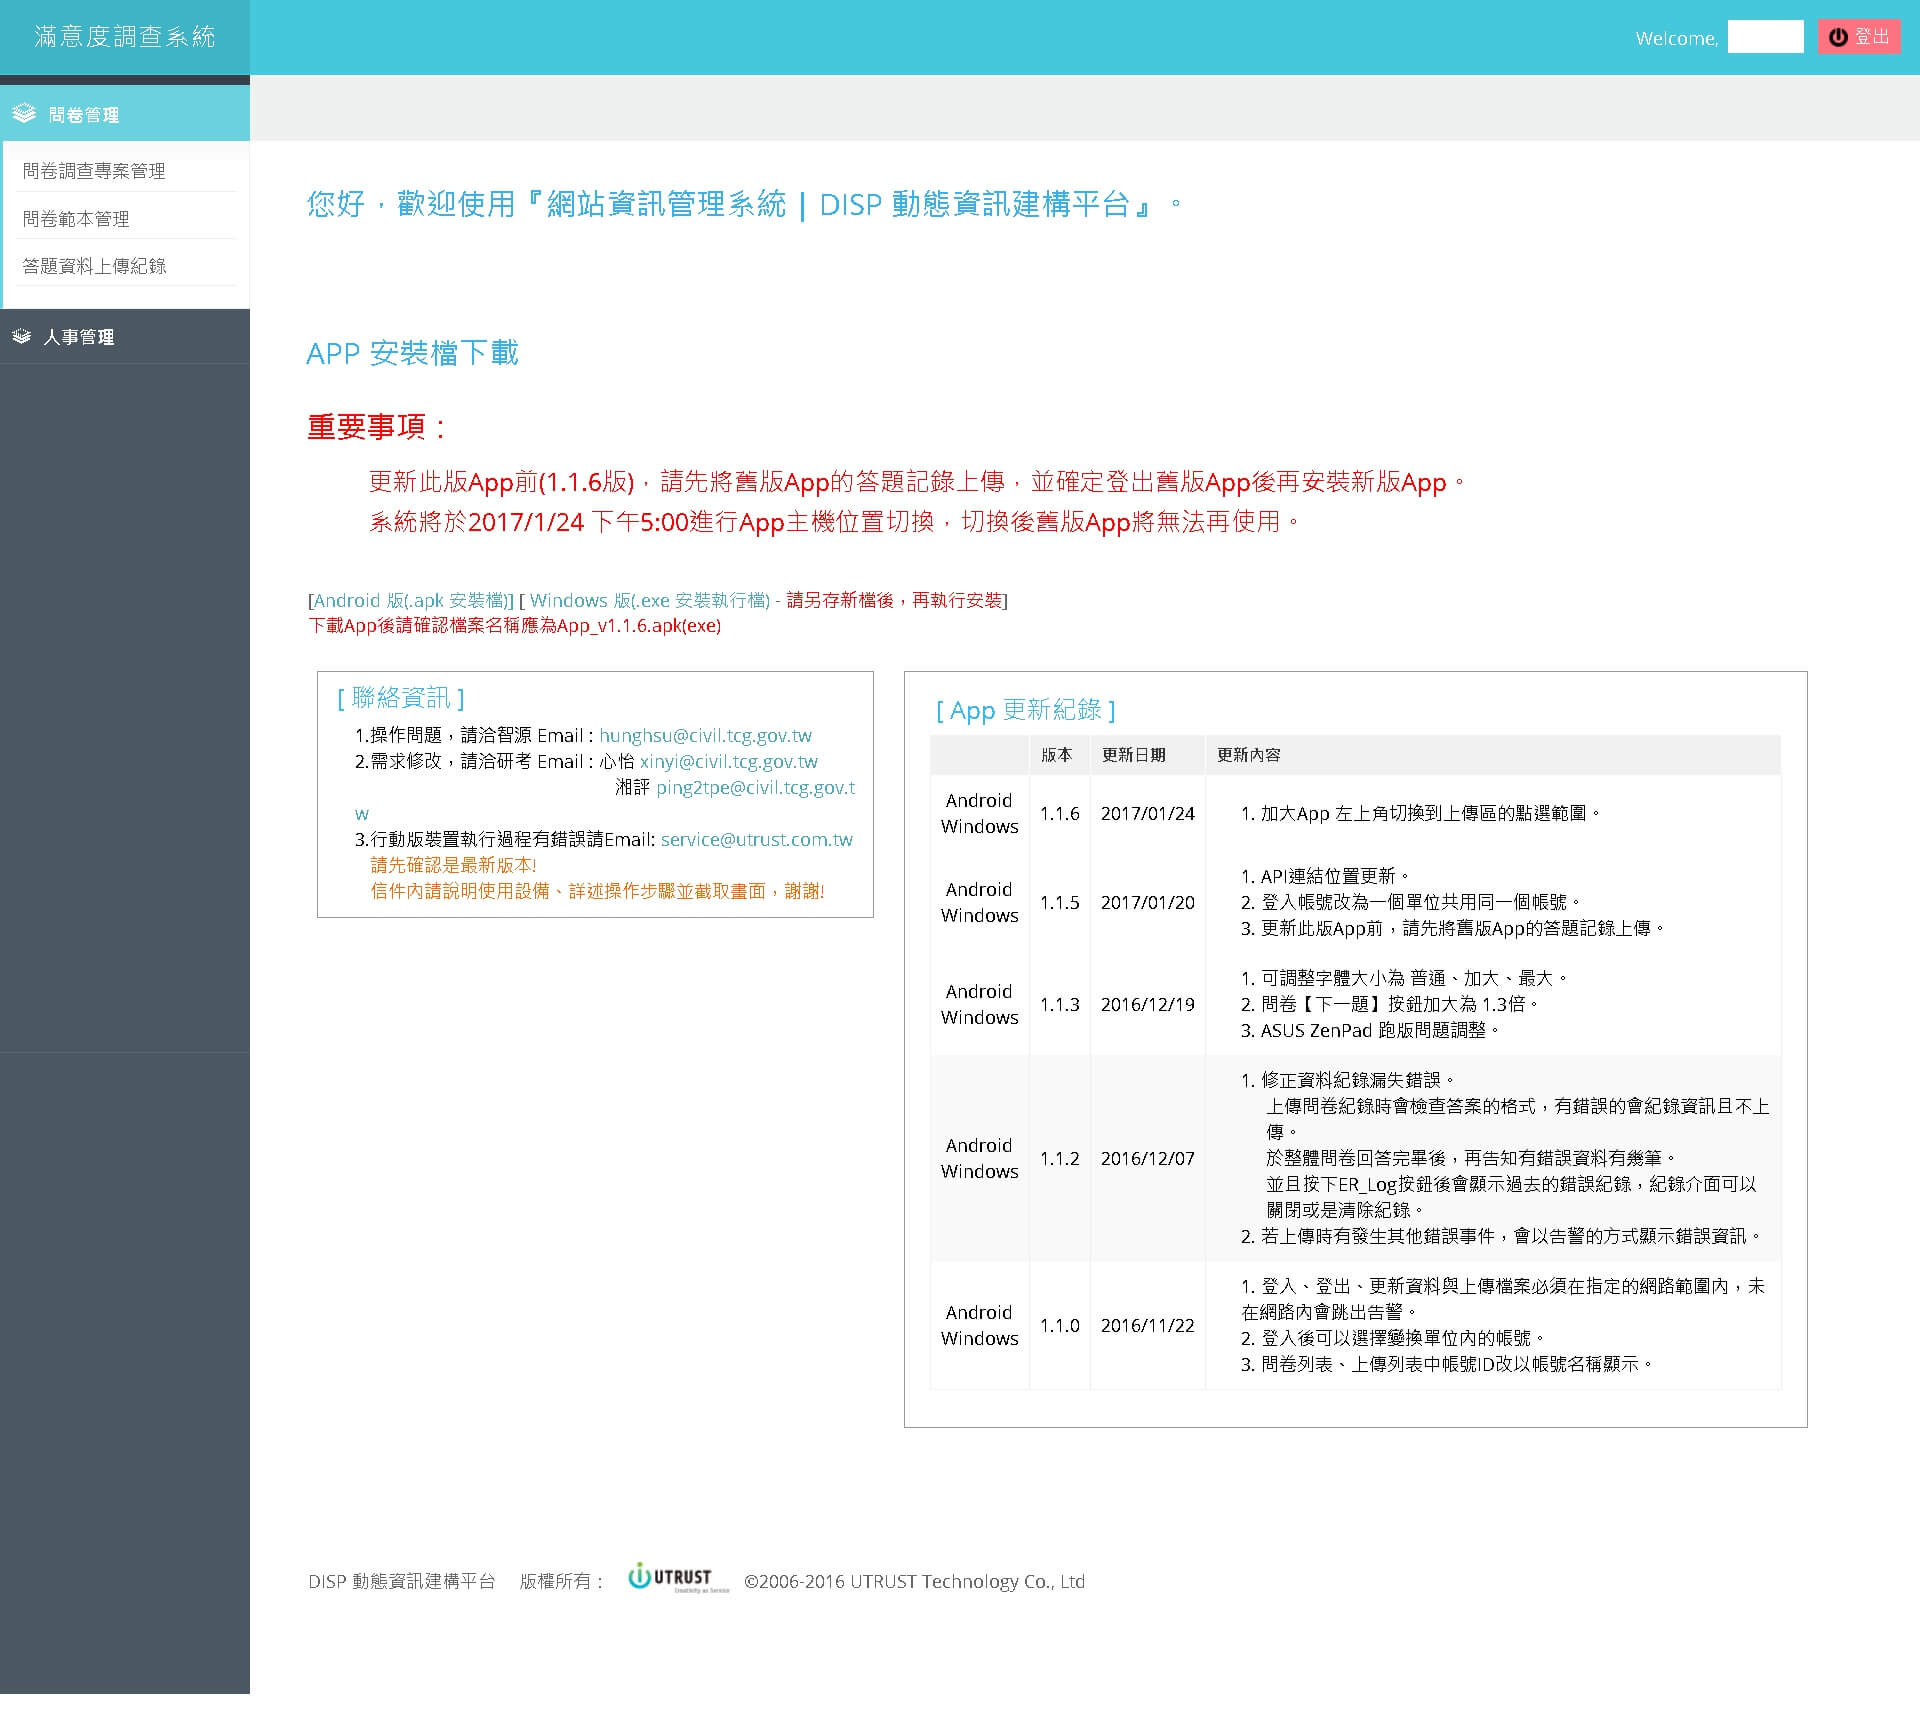Click text 'ASUS ZenPad 跑版問題調整'

click(x=1374, y=1031)
